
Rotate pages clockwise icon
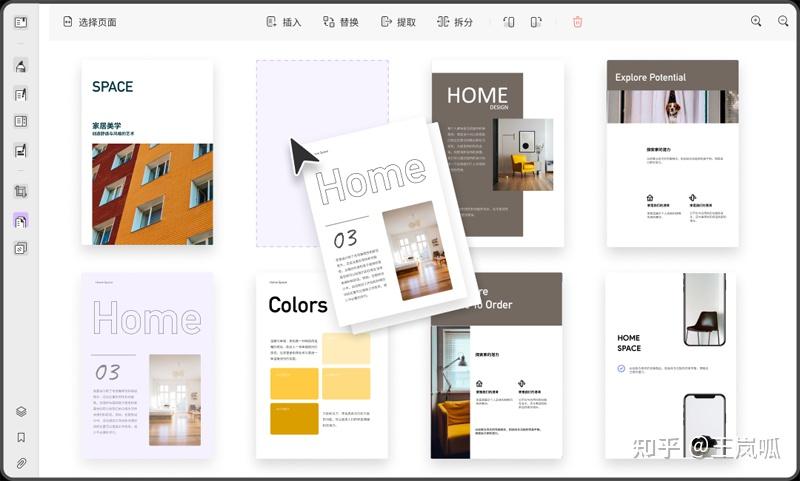point(536,22)
